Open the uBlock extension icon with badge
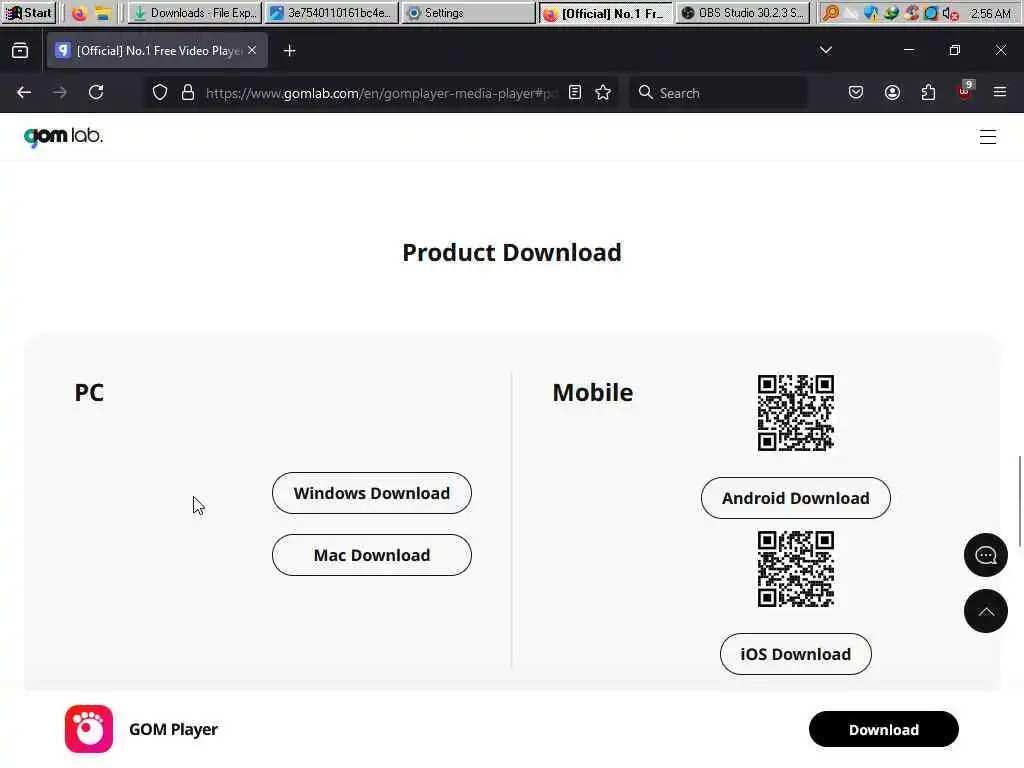 point(965,91)
